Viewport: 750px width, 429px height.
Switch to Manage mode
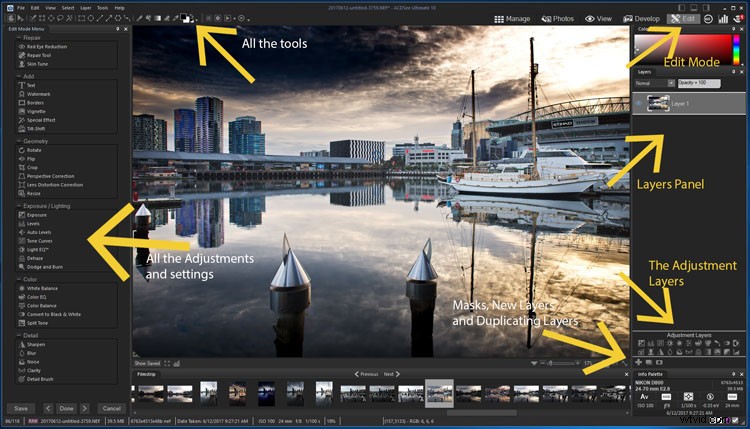coord(512,19)
